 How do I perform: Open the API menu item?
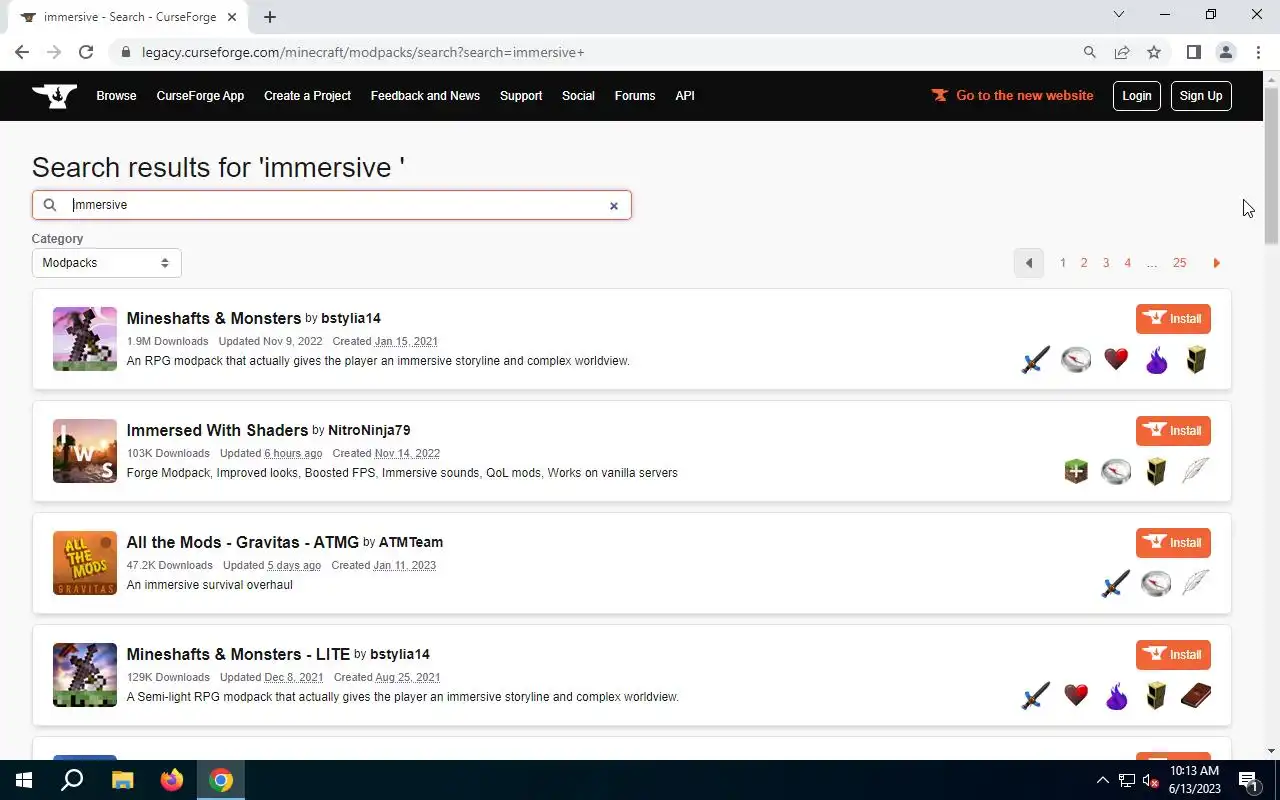pos(685,96)
